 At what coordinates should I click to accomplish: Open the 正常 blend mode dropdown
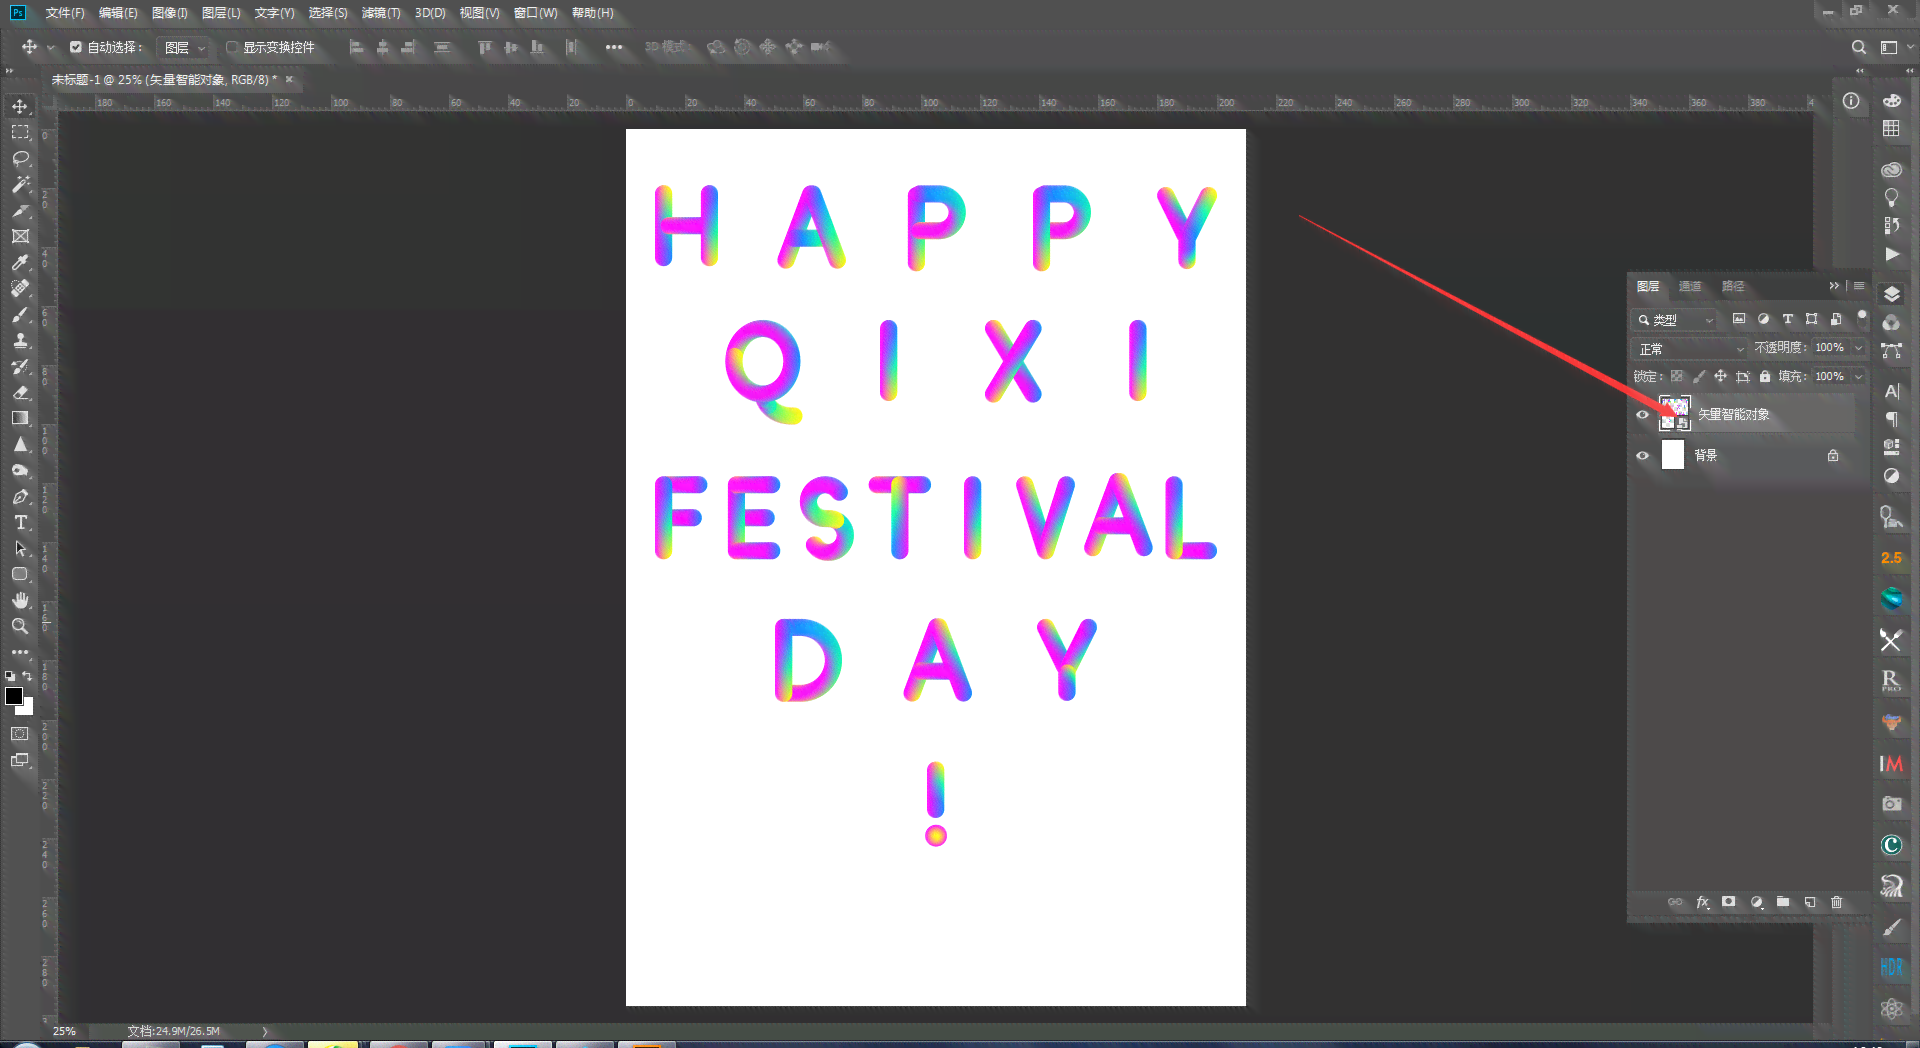click(x=1689, y=349)
